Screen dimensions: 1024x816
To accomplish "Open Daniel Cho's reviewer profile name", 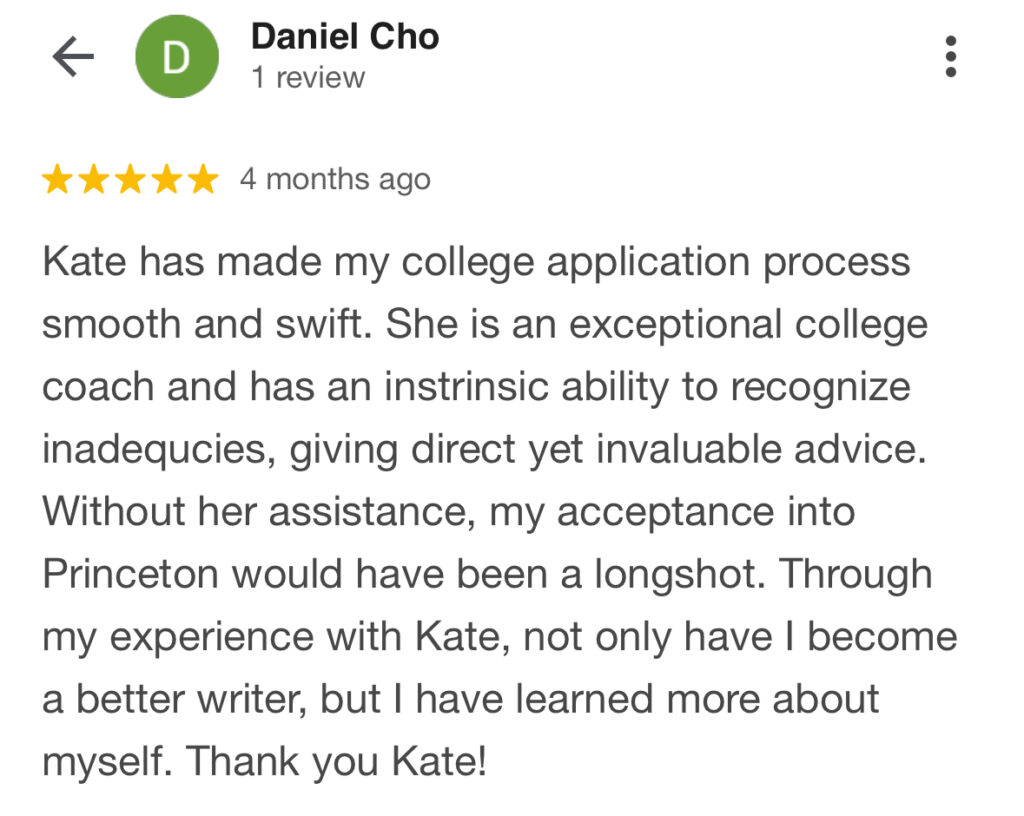I will (345, 37).
